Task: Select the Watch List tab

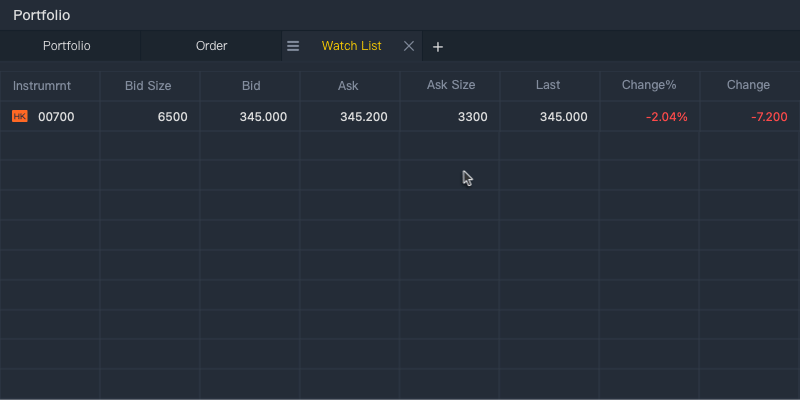Action: click(352, 46)
